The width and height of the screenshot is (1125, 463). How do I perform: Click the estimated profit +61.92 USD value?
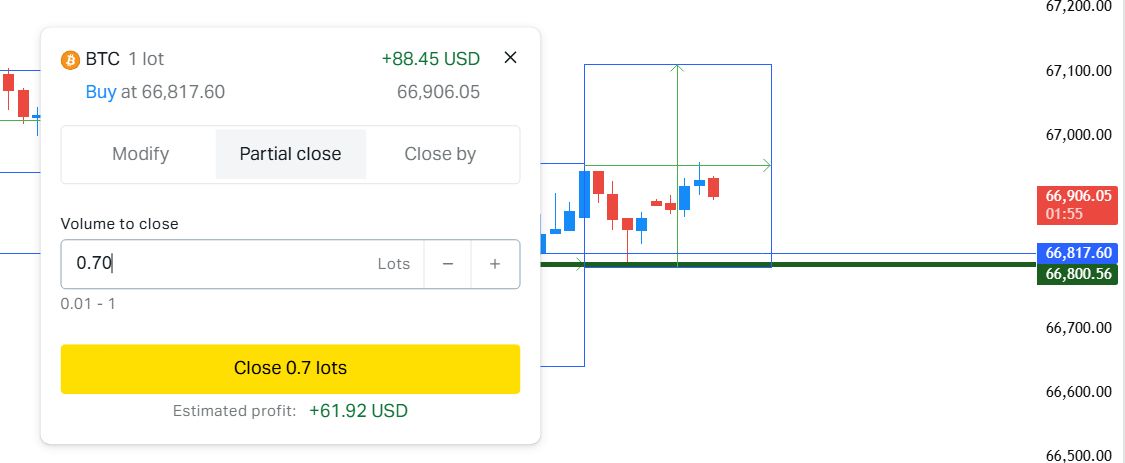358,411
